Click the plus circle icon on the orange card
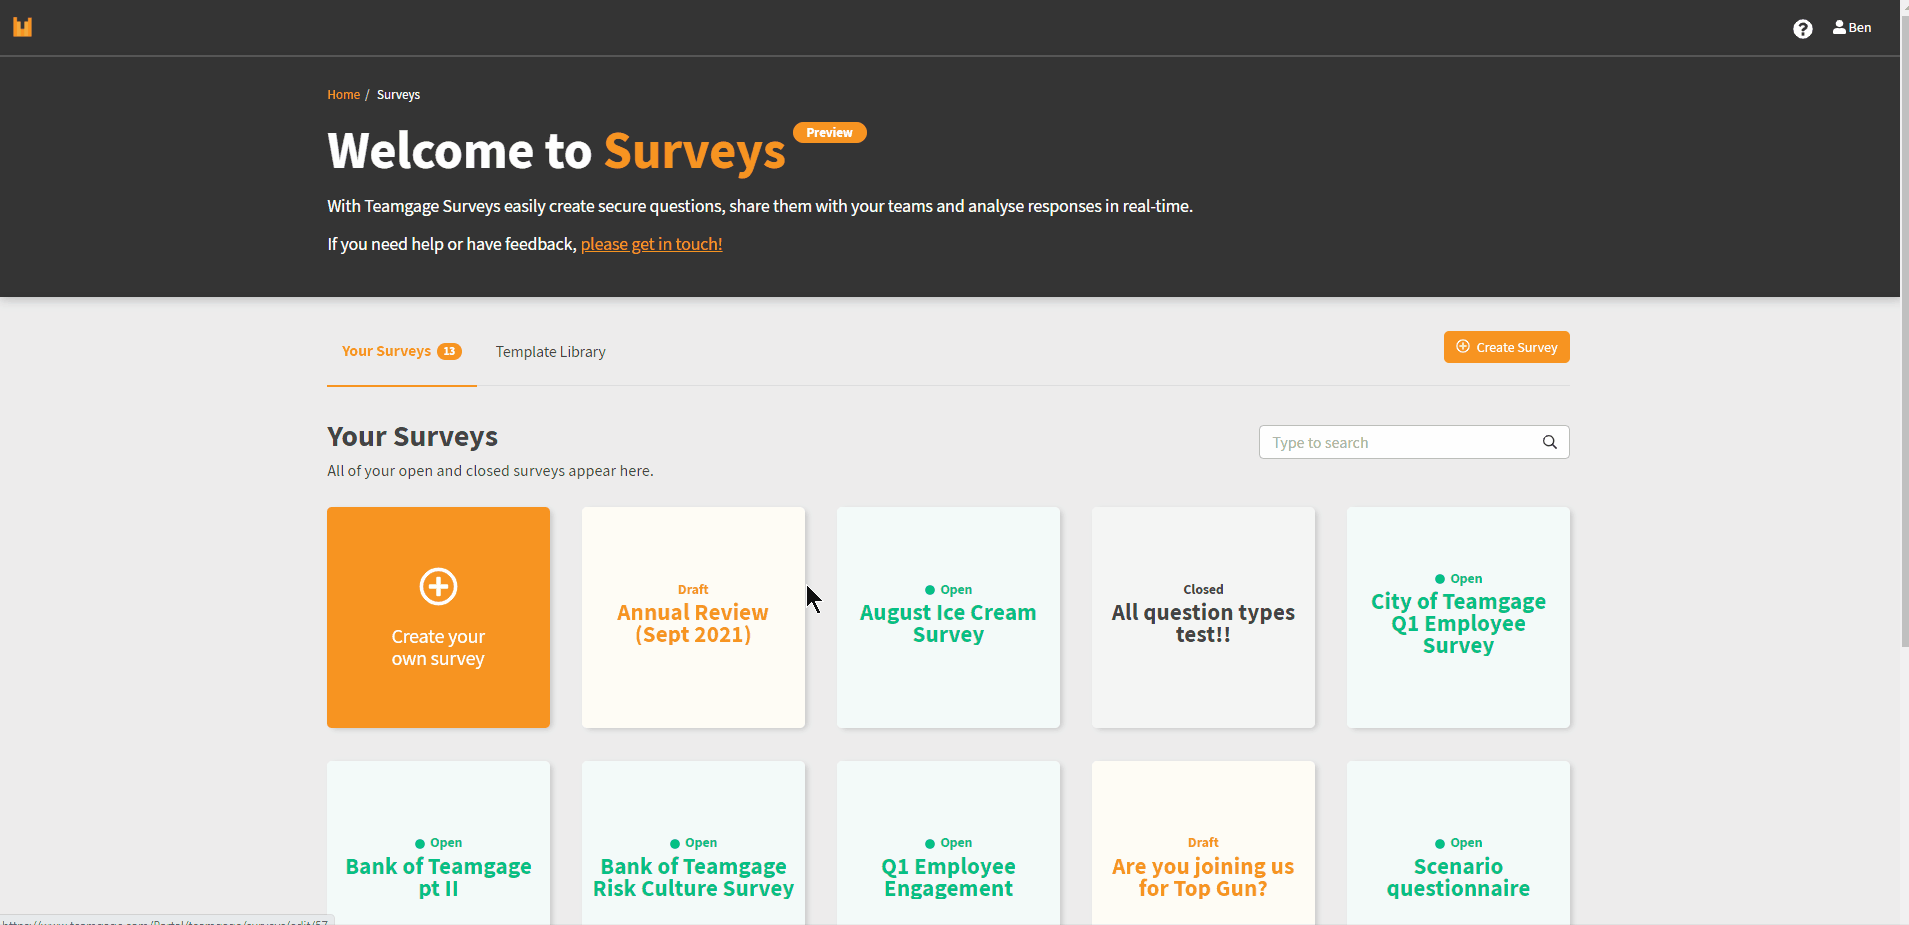Image resolution: width=1909 pixels, height=925 pixels. pos(438,586)
